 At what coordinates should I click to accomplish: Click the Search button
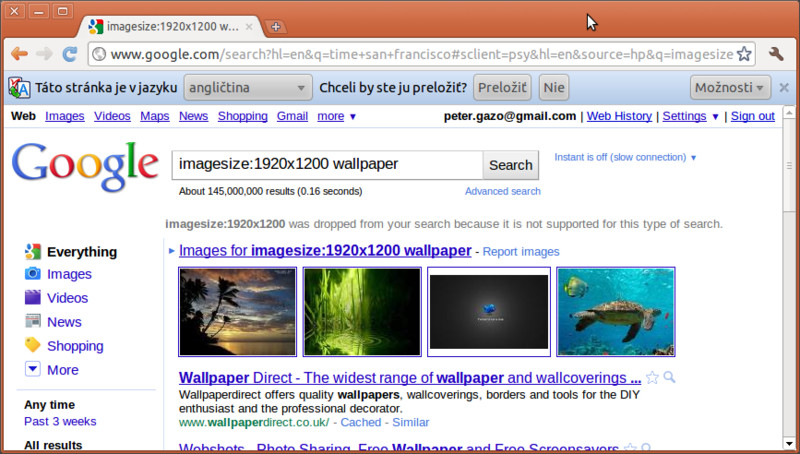511,165
